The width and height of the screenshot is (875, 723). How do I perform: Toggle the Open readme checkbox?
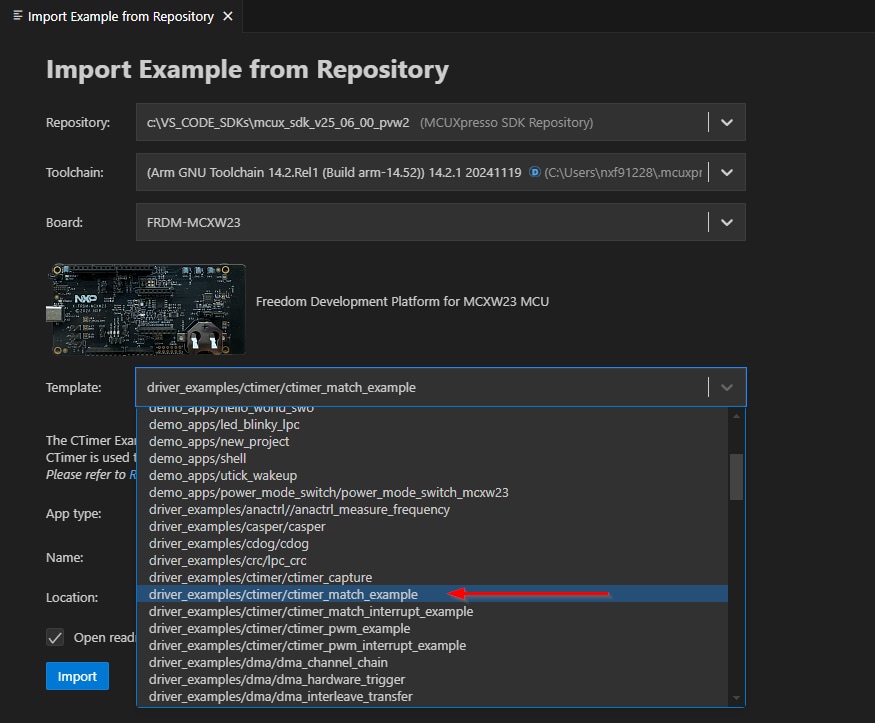pyautogui.click(x=55, y=637)
